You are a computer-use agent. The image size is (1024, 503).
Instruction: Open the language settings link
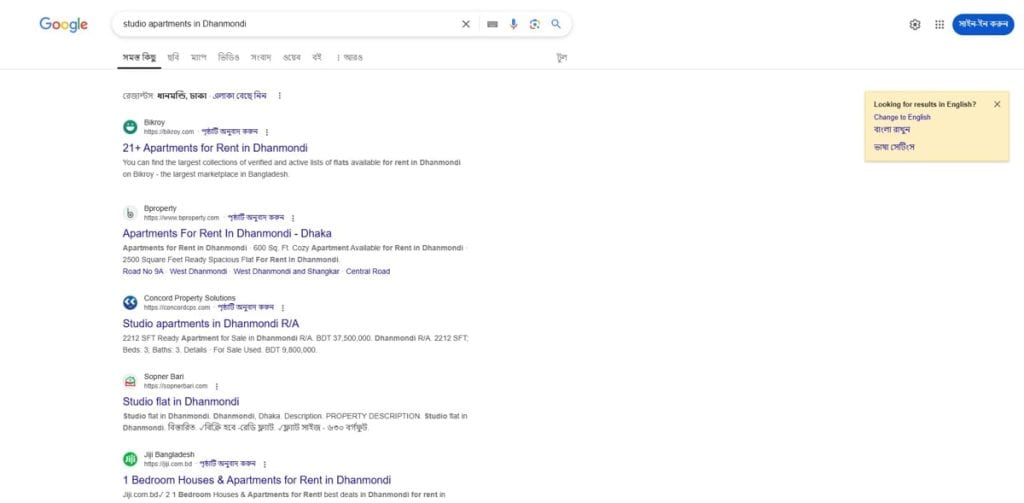tap(894, 147)
